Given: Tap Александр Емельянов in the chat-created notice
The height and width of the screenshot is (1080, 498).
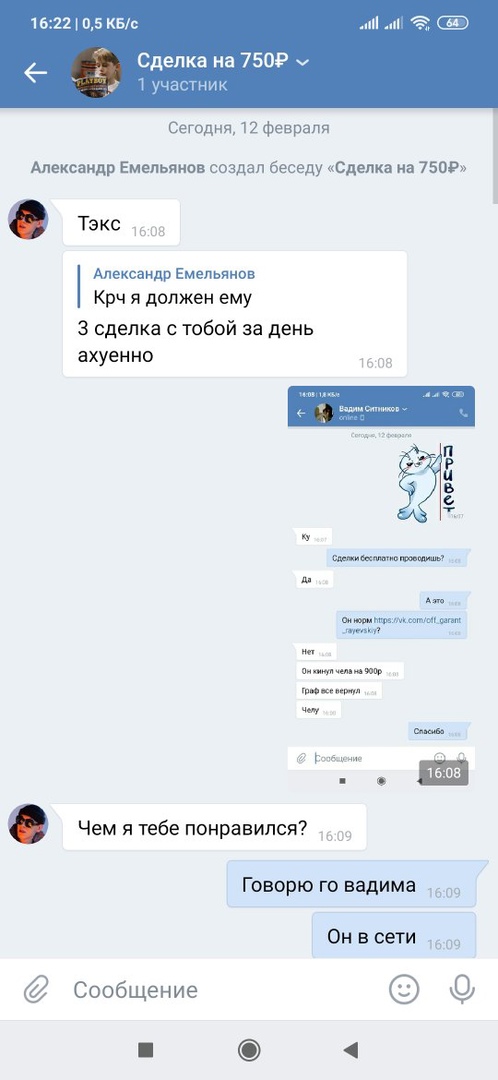Looking at the screenshot, I should click(x=118, y=167).
